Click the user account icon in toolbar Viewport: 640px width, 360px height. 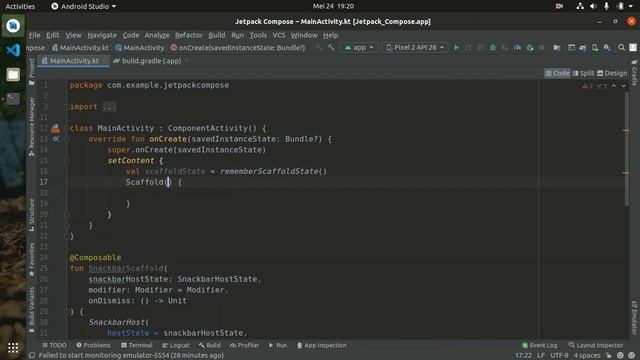(633, 48)
